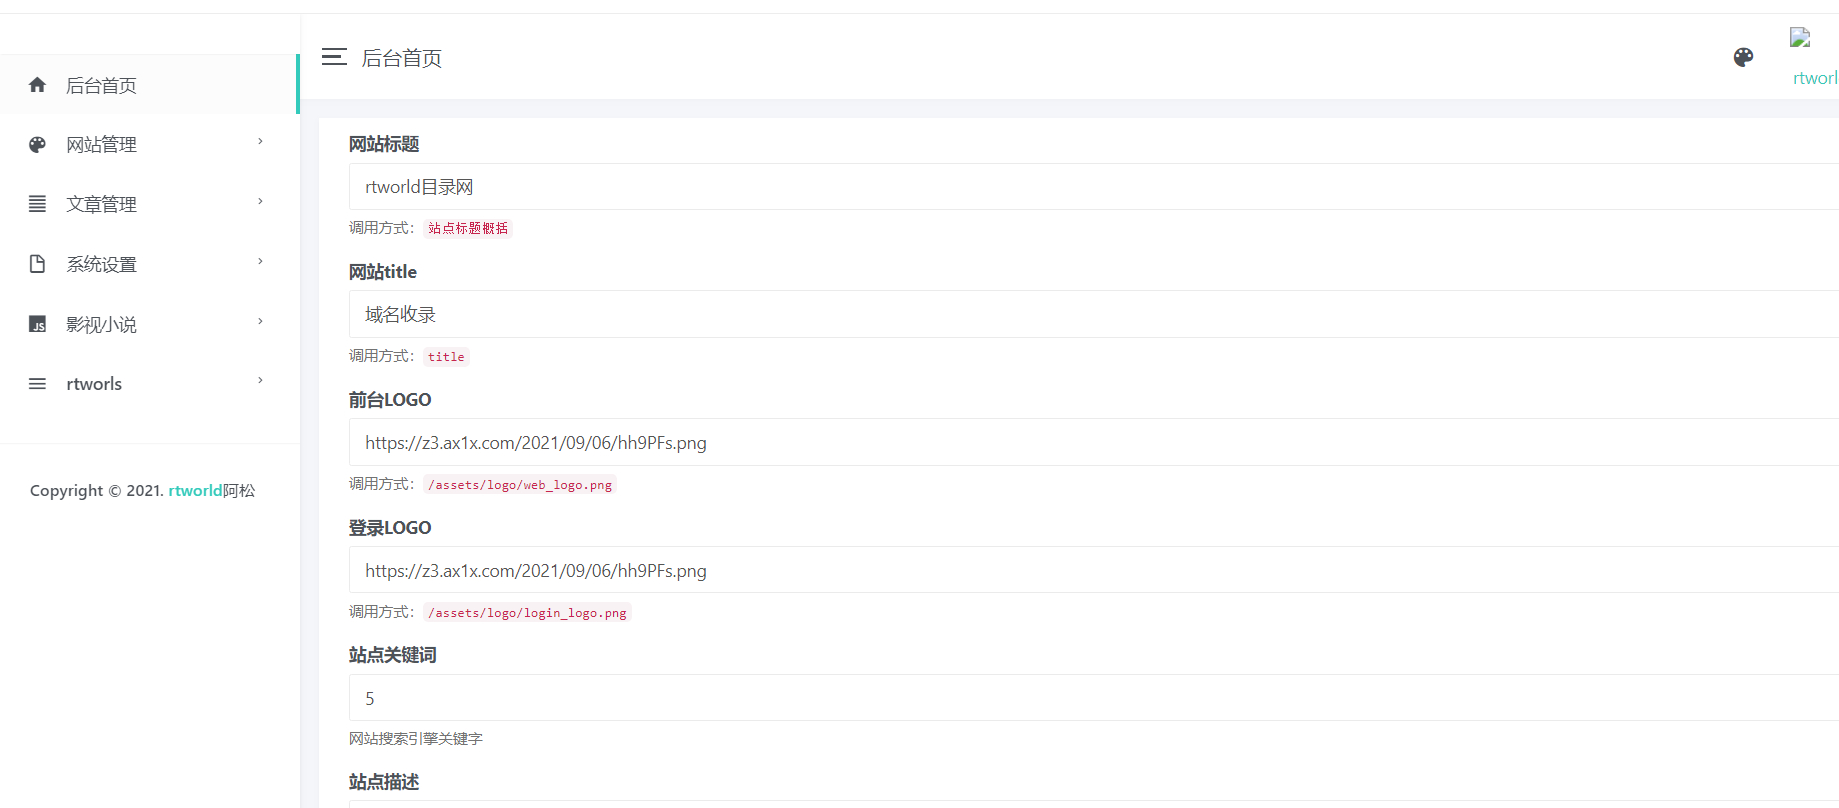The image size is (1839, 808).
Task: Expand the 影视小说 submenu chevron
Action: 260,322
